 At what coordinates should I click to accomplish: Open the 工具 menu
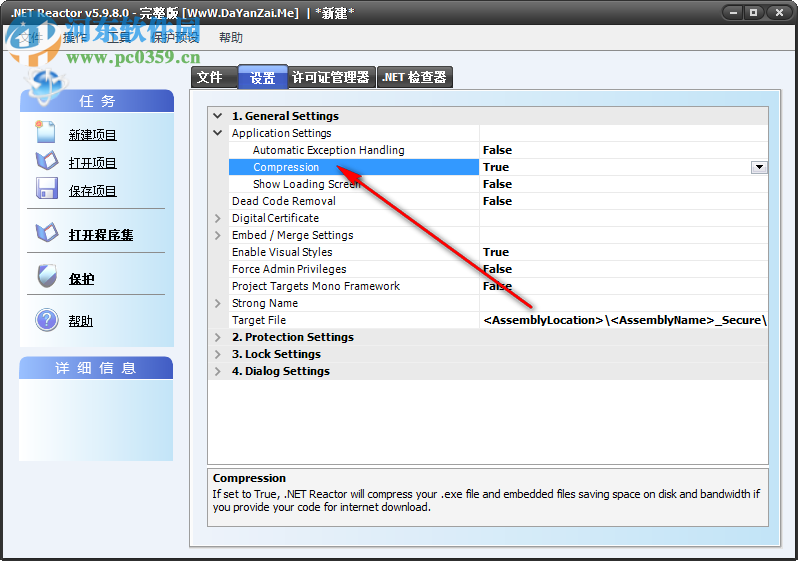(x=119, y=37)
